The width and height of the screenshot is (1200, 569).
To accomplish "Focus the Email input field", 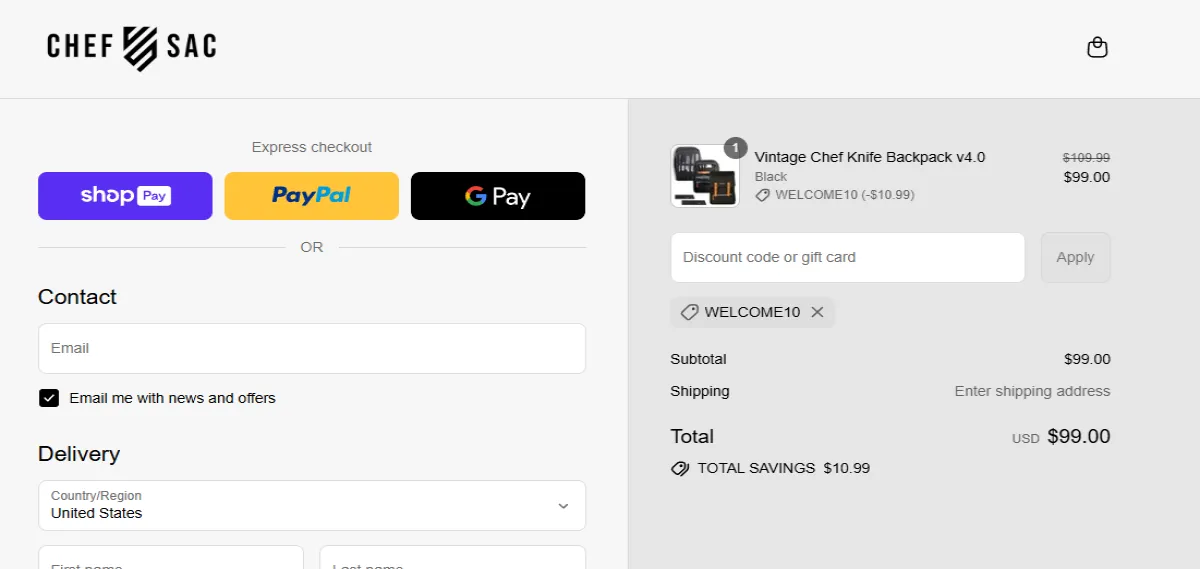I will [312, 348].
